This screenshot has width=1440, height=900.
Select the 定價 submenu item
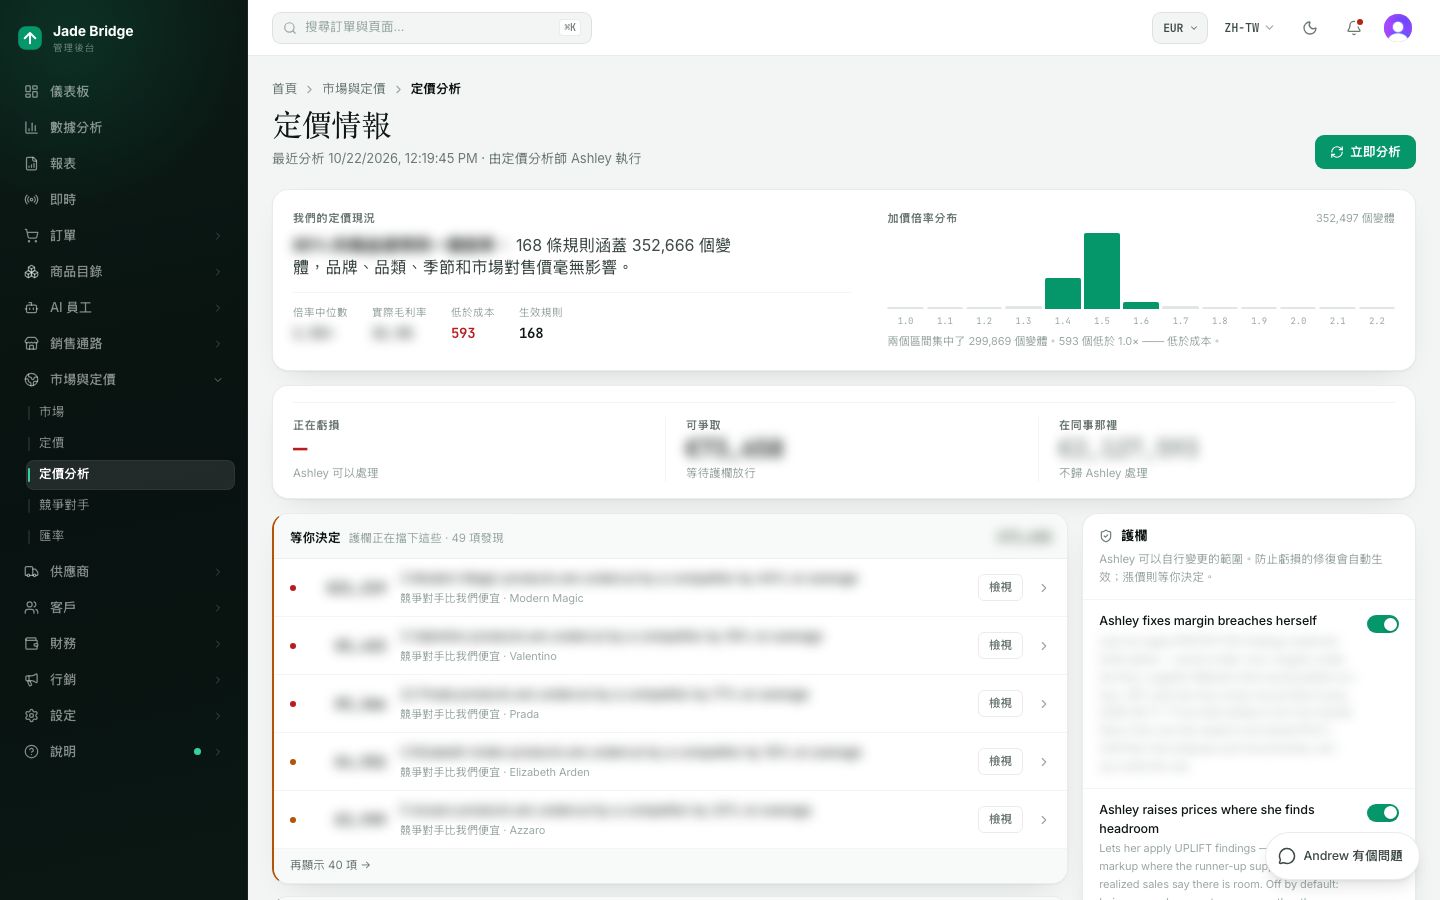click(131, 442)
